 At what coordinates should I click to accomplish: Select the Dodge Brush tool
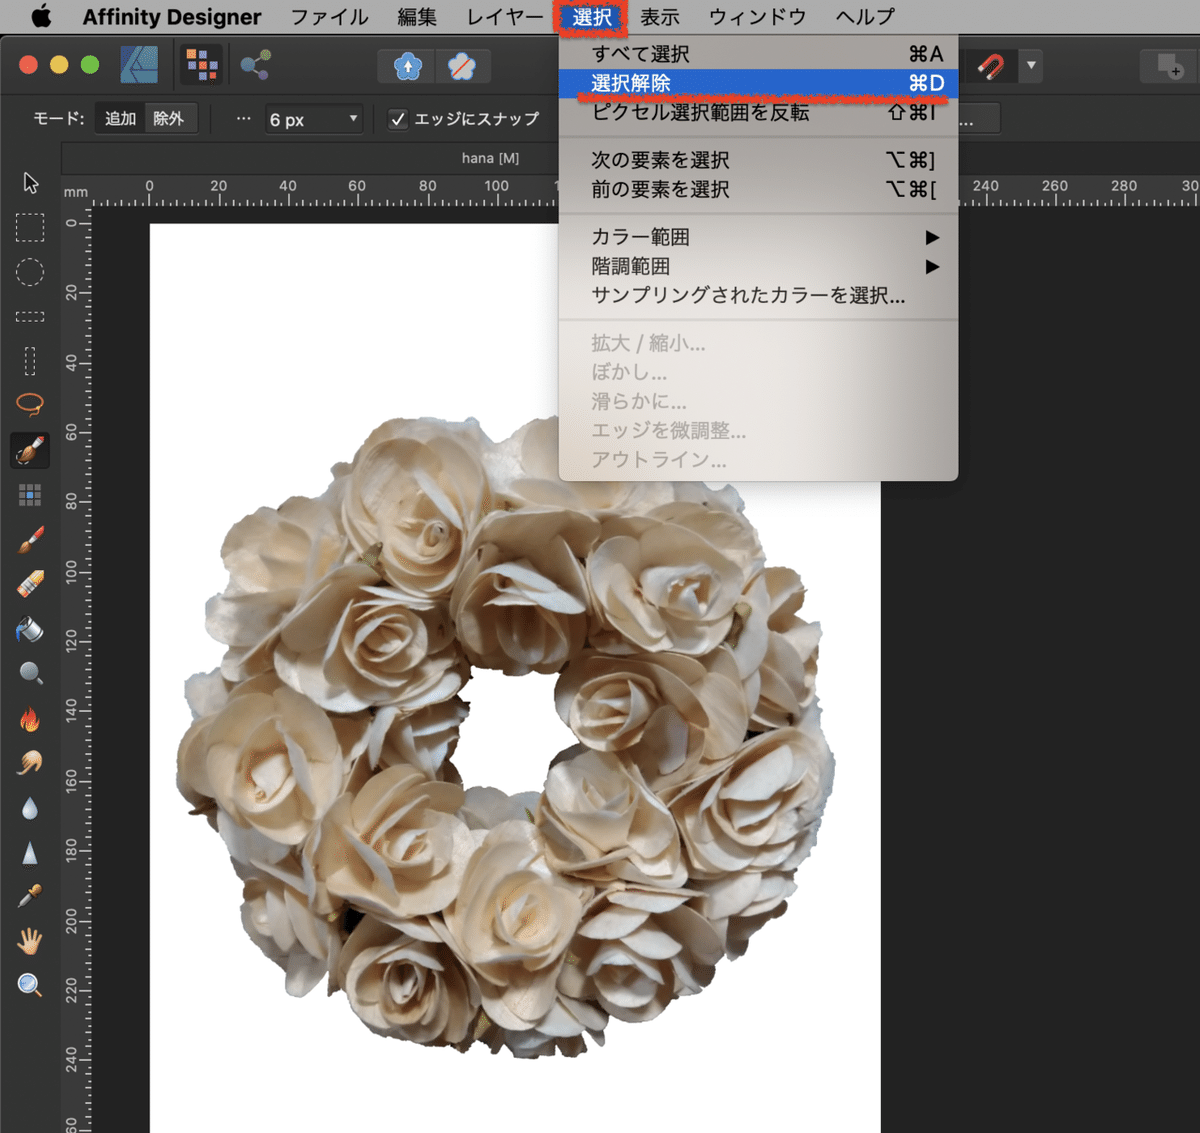click(30, 673)
